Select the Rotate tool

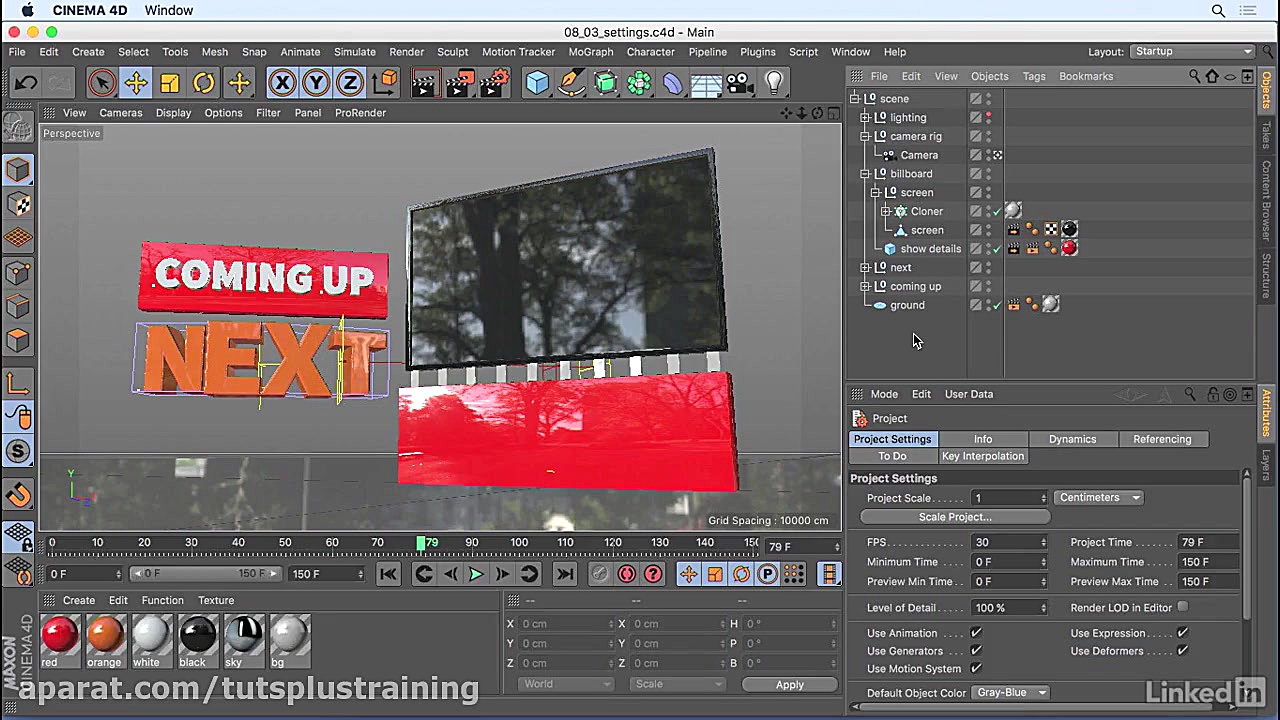[x=204, y=83]
